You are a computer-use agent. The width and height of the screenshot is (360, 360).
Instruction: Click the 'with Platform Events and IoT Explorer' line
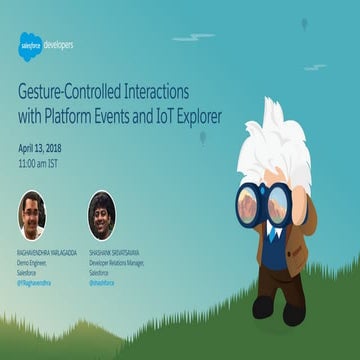[x=120, y=117]
